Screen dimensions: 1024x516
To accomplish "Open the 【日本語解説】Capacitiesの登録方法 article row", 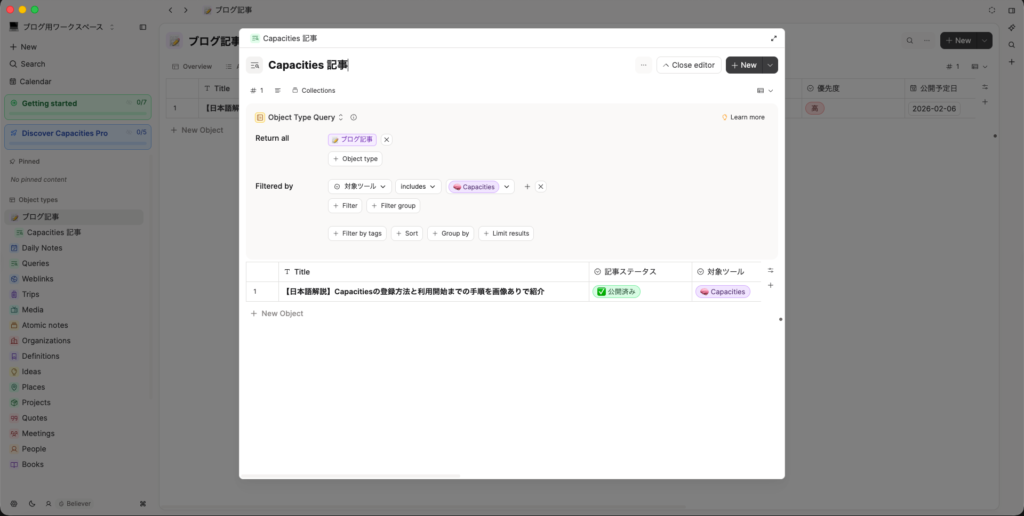I will tap(415, 292).
